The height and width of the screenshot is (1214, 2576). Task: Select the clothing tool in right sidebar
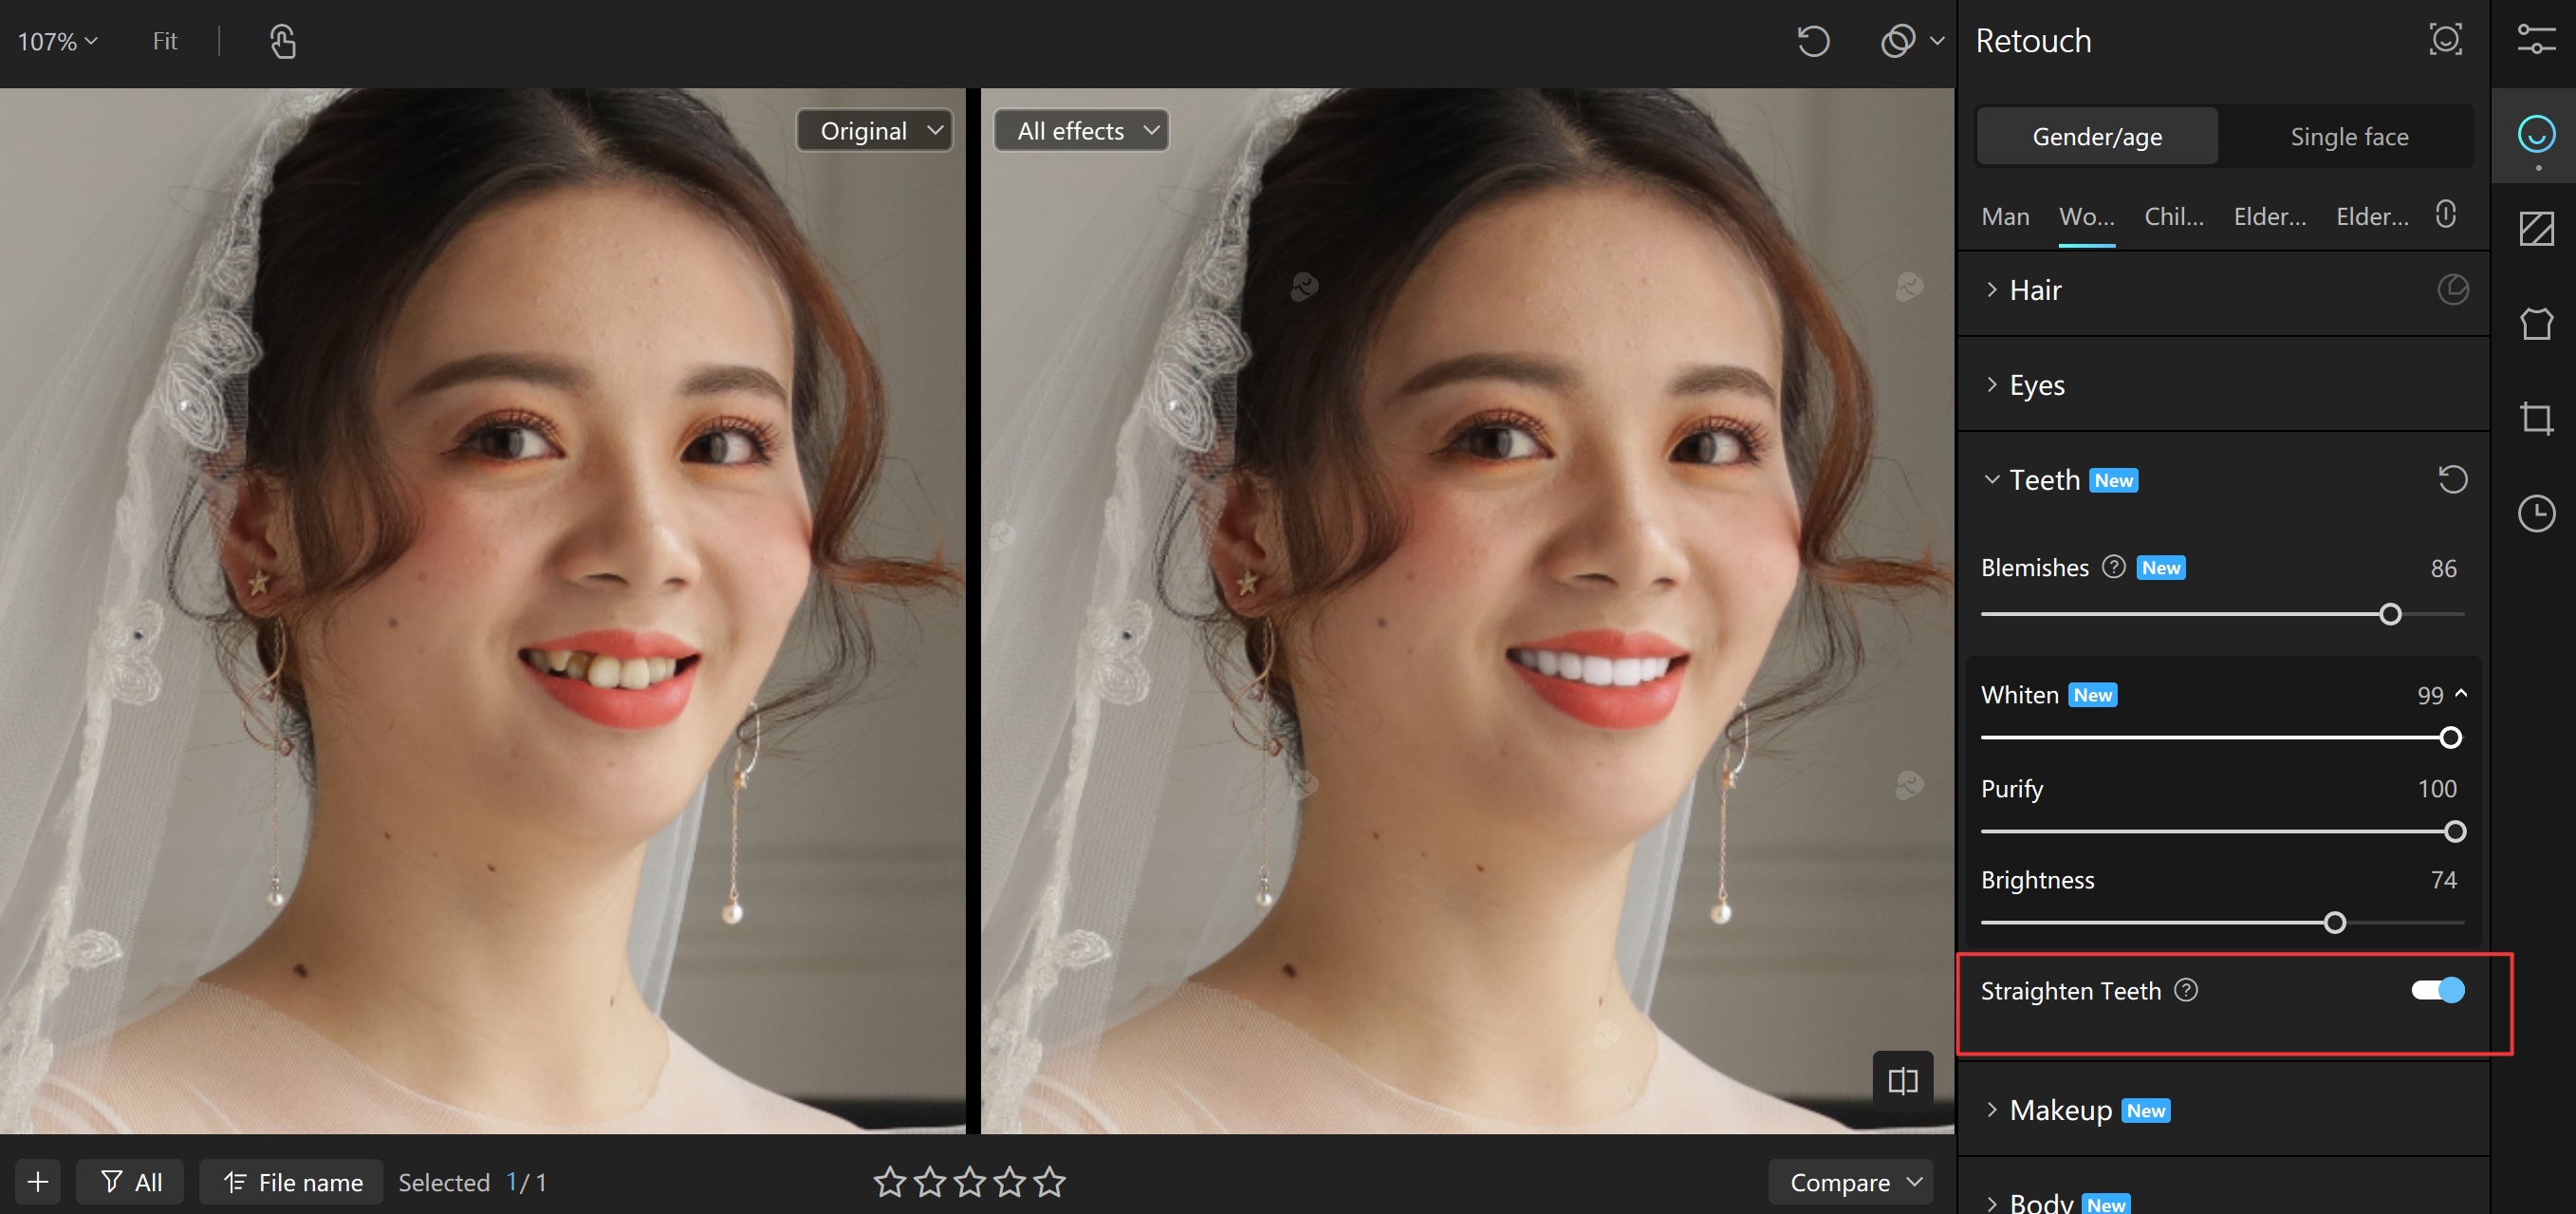point(2535,324)
